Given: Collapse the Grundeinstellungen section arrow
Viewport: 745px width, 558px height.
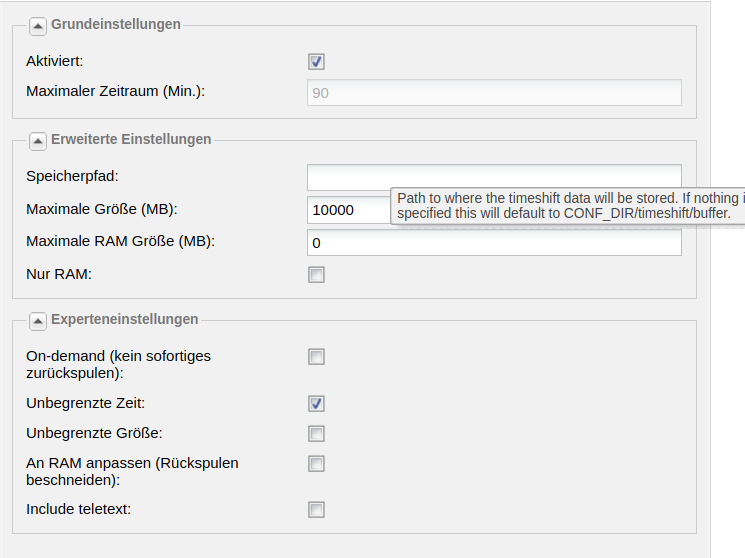Looking at the screenshot, I should click(x=38, y=26).
